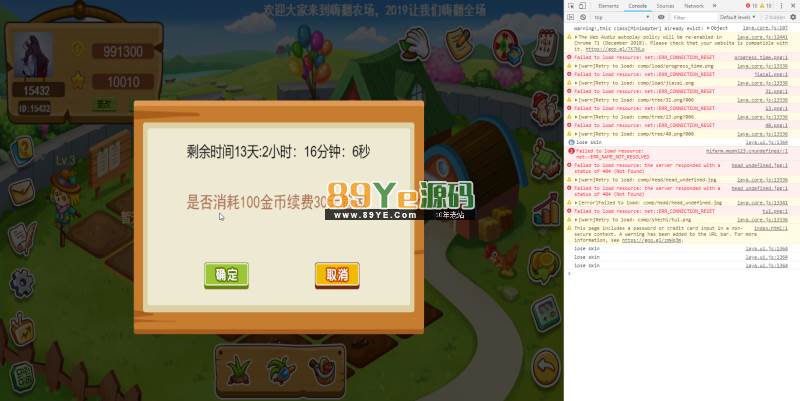
Task: Activate the DevTools inspect element picker
Action: pos(571,6)
